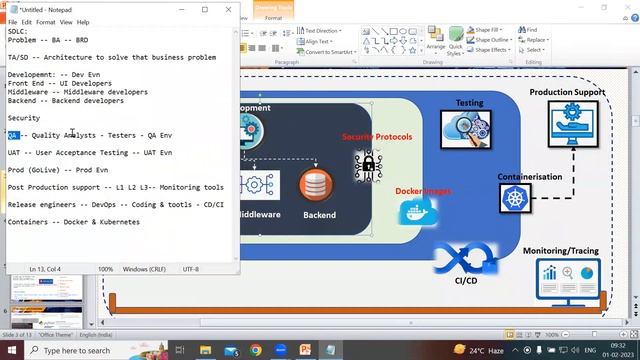Open the Replace dropdown
Screen dimensions: 640x360
click(x=533, y=40)
